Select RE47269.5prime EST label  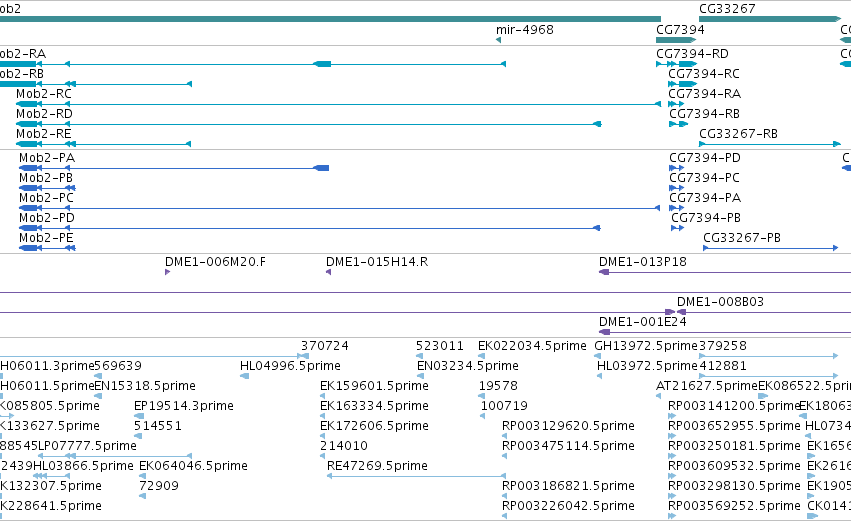click(x=377, y=467)
